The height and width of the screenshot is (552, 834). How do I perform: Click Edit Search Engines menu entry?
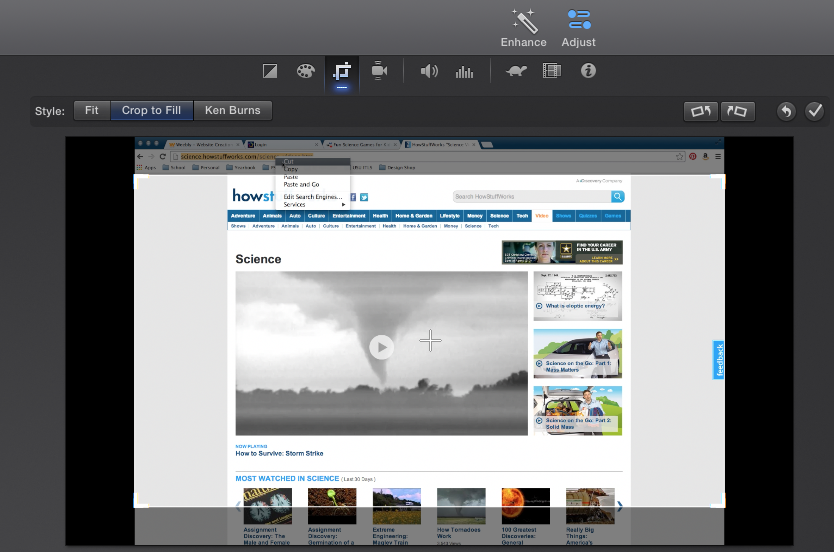click(313, 197)
